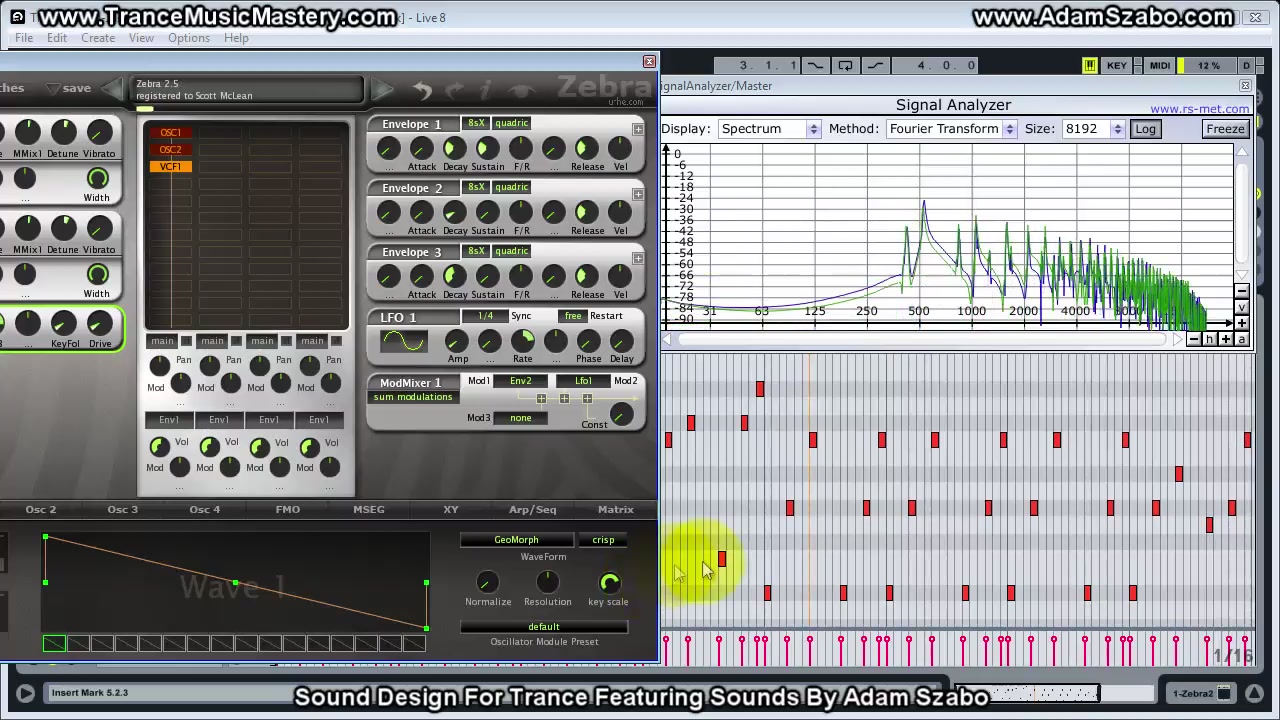1280x720 pixels.
Task: Toggle the KEY map mode switch
Action: [1116, 66]
